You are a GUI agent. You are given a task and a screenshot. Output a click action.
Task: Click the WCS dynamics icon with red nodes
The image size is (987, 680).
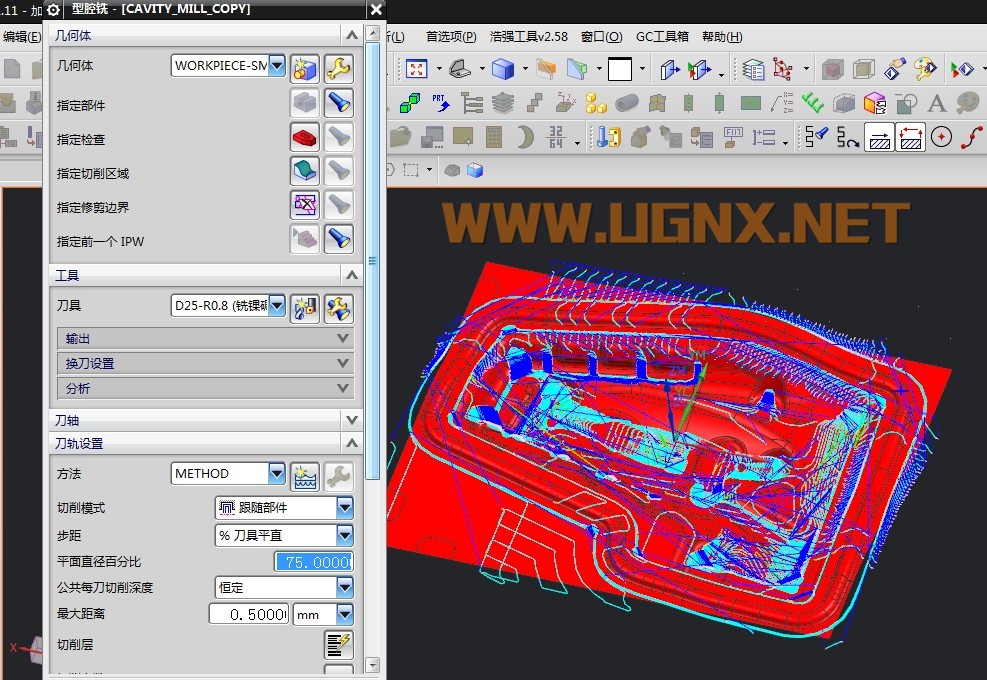tap(782, 69)
